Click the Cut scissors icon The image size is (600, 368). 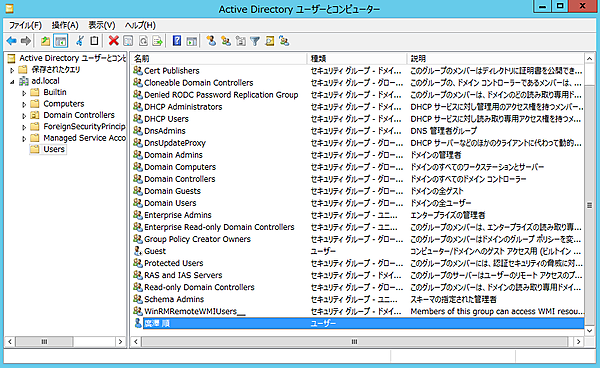(x=80, y=41)
